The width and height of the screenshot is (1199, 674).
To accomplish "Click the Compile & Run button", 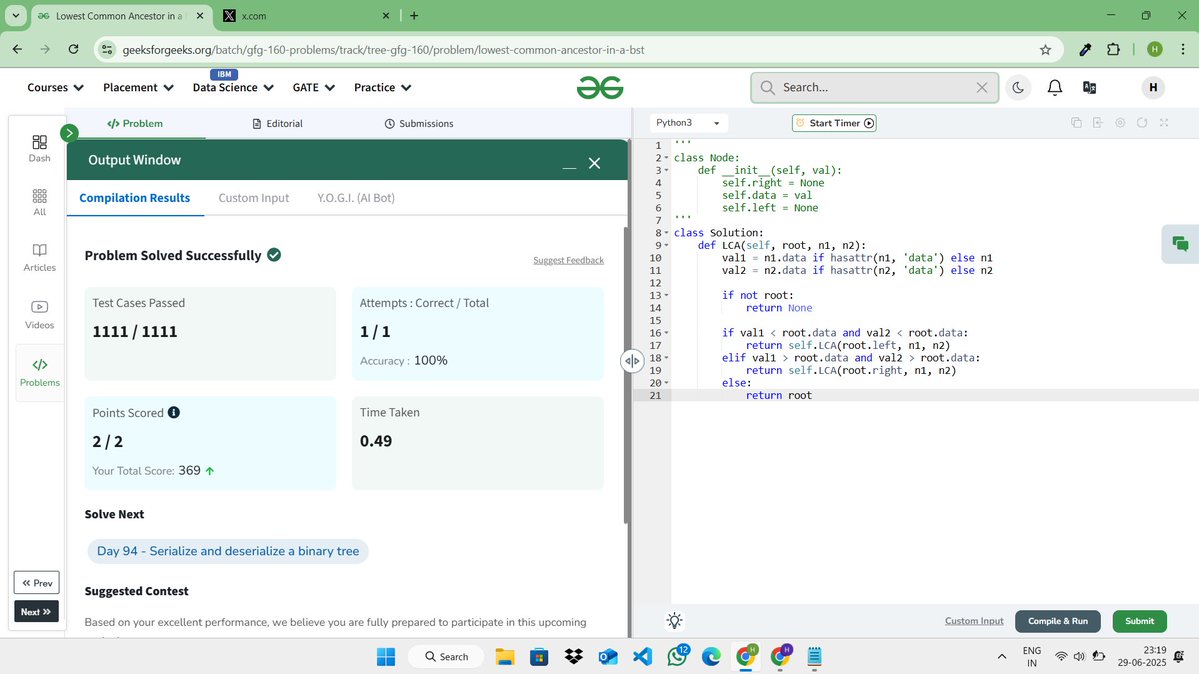I will coord(1058,621).
